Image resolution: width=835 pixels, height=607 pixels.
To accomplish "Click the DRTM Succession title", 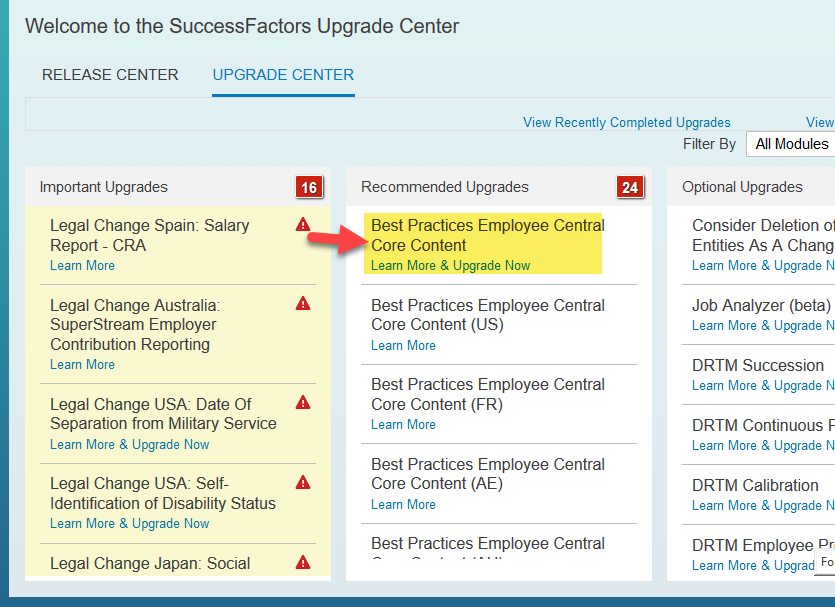I will coord(758,366).
